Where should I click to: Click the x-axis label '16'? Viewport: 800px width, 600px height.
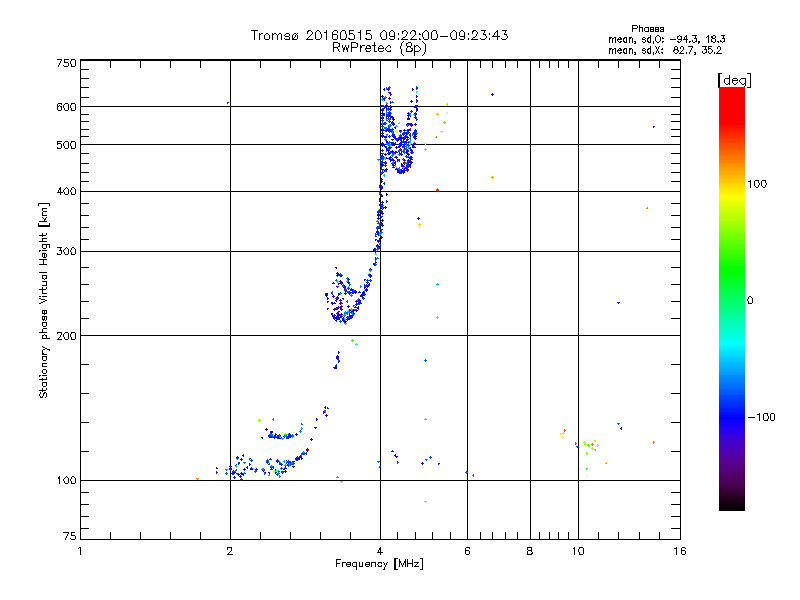(680, 551)
